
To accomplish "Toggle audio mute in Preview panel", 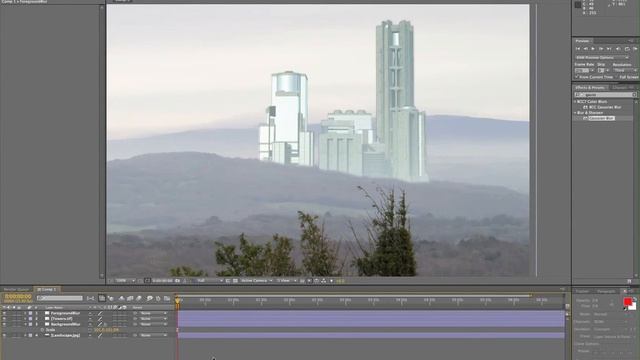I will [x=618, y=49].
